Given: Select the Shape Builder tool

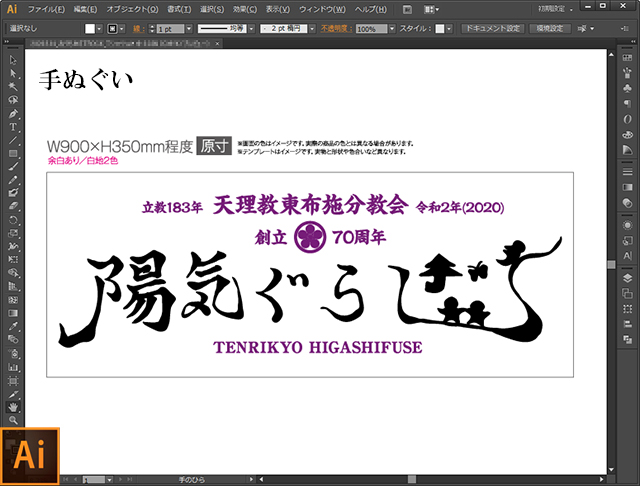Looking at the screenshot, I should pos(13,273).
